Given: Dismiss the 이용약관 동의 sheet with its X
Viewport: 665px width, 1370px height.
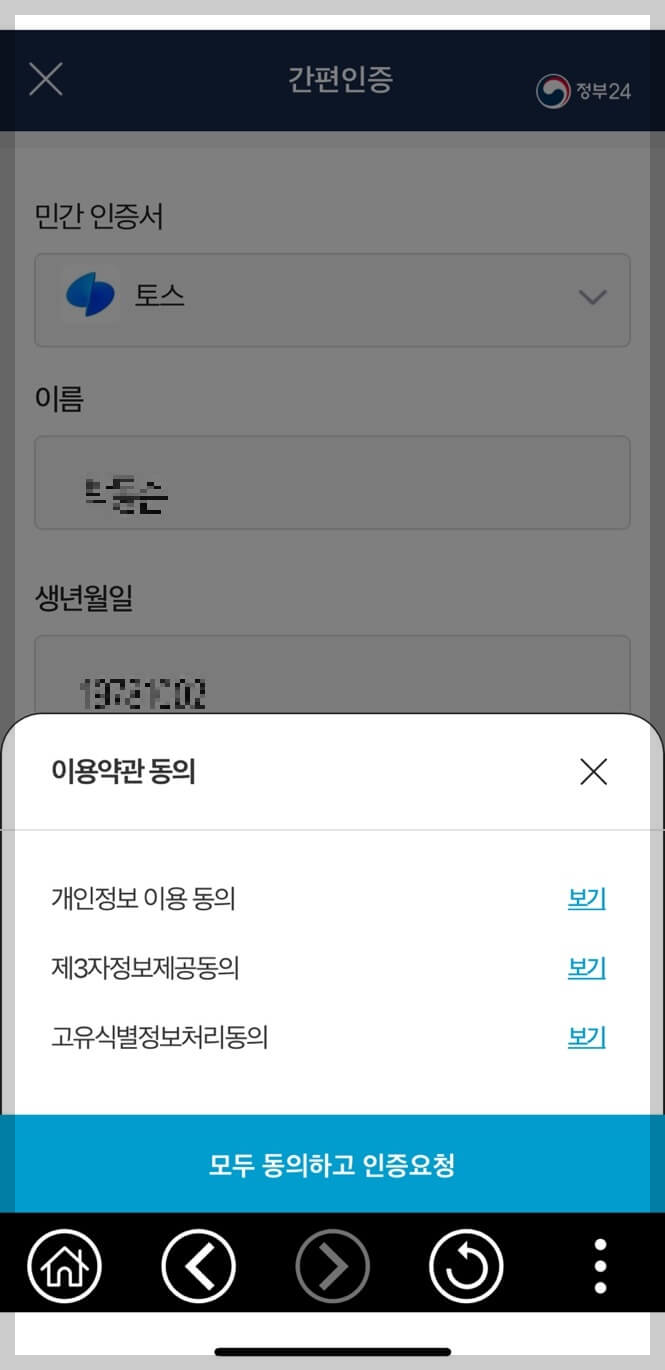Looking at the screenshot, I should (x=593, y=772).
